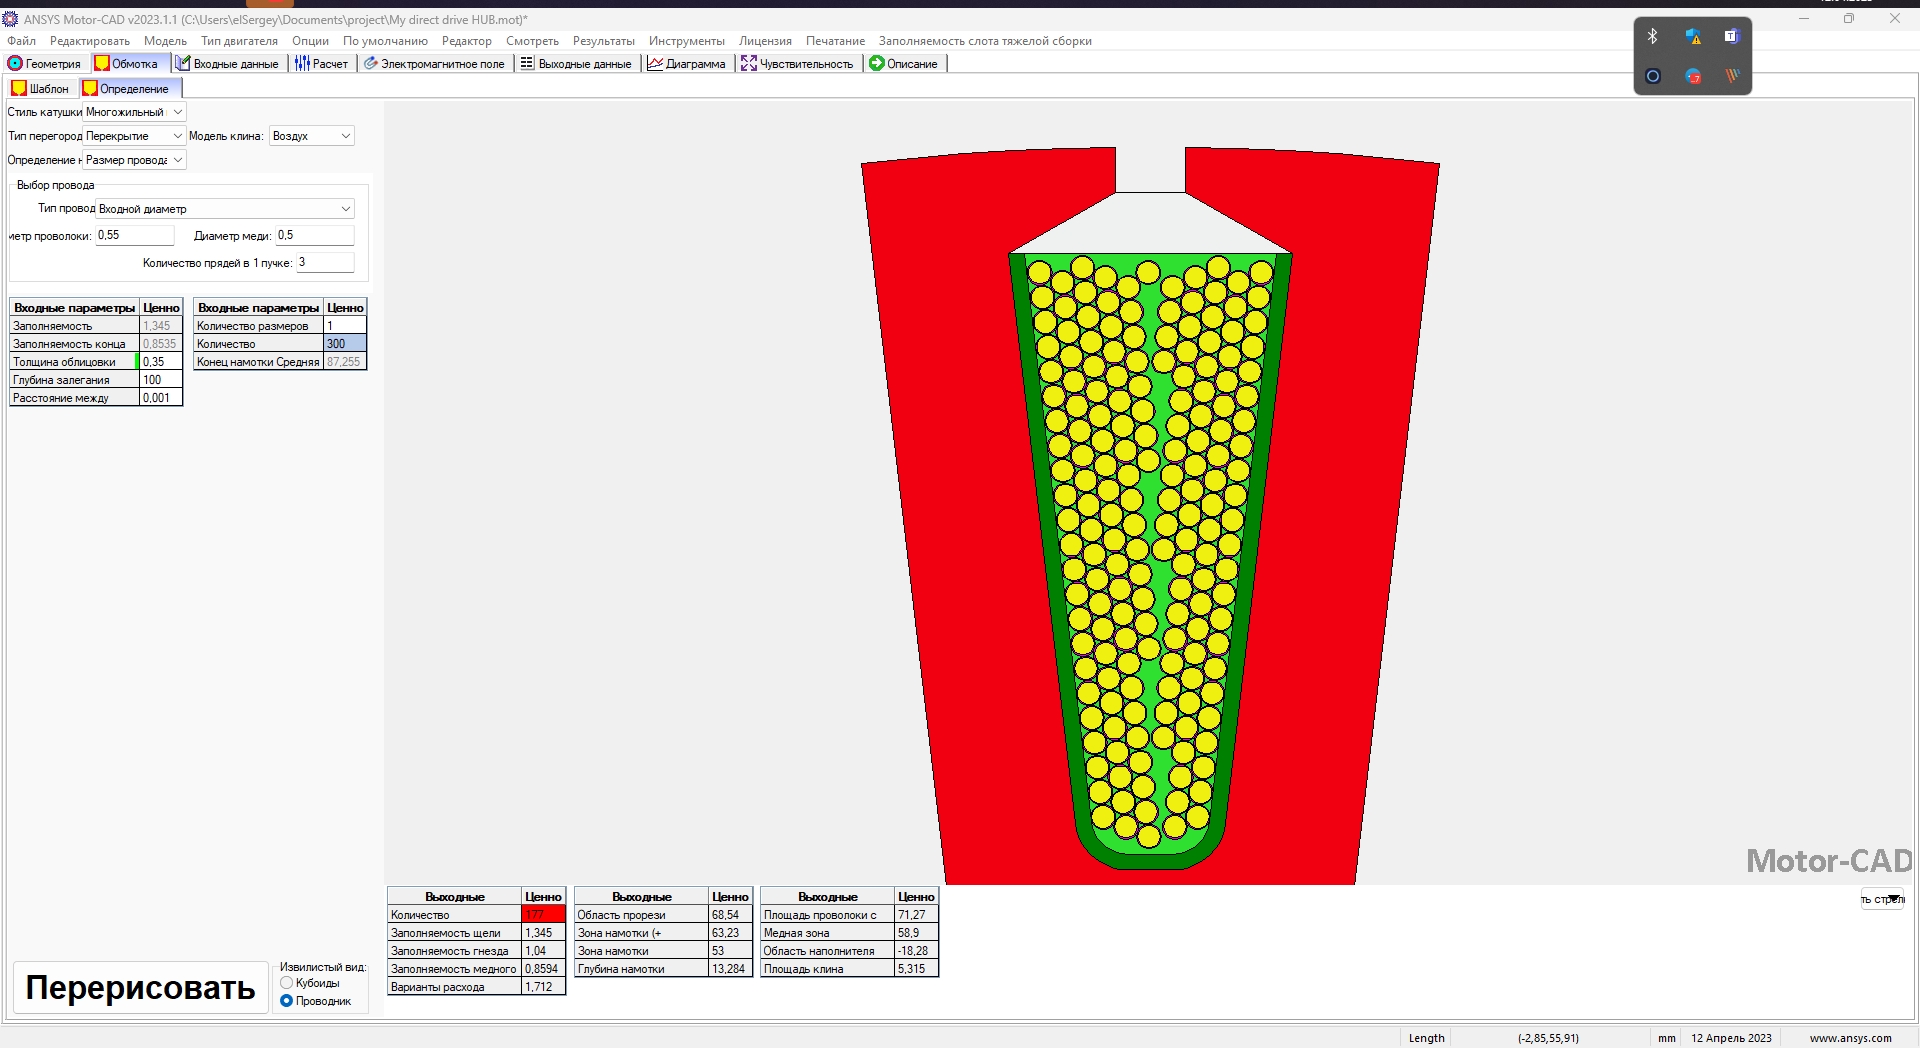This screenshot has height=1048, width=1920.
Task: Click the Bluetooth tray icon
Action: pos(1652,36)
